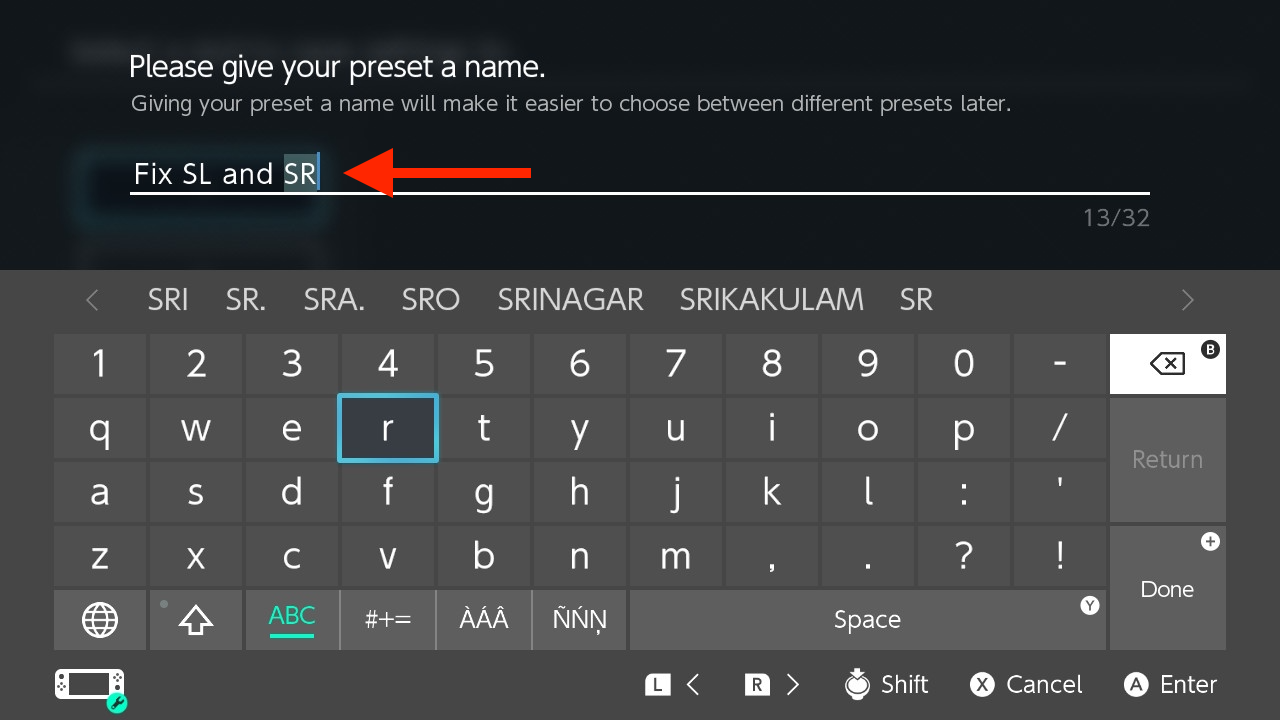Tap the Space bar key
Screen dimensions: 1280x720
coord(868,620)
